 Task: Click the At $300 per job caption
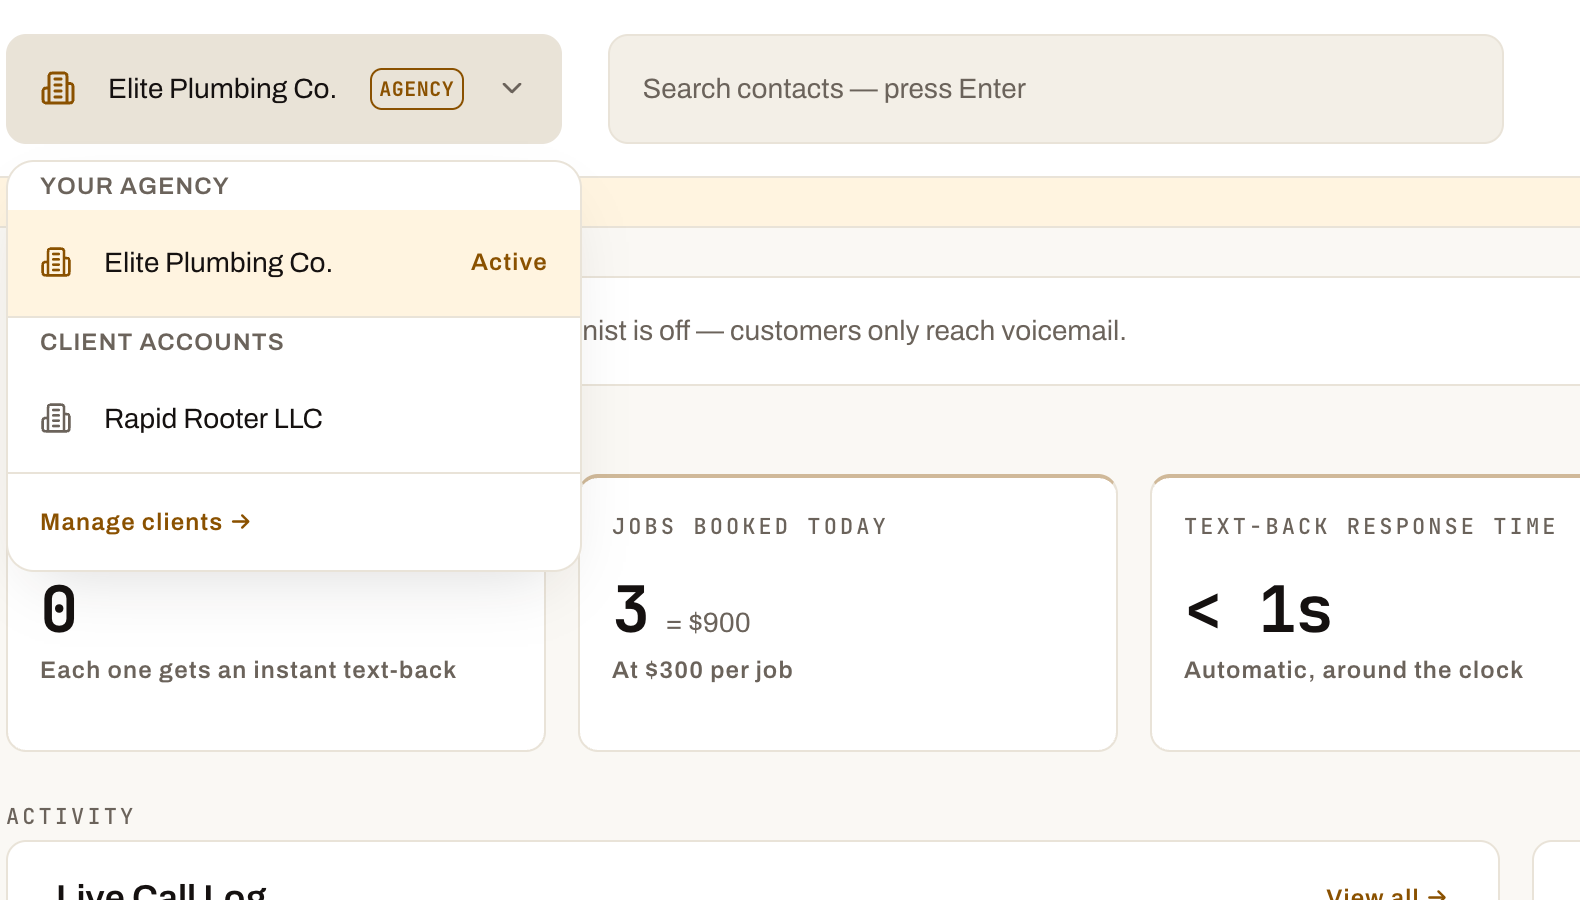702,670
